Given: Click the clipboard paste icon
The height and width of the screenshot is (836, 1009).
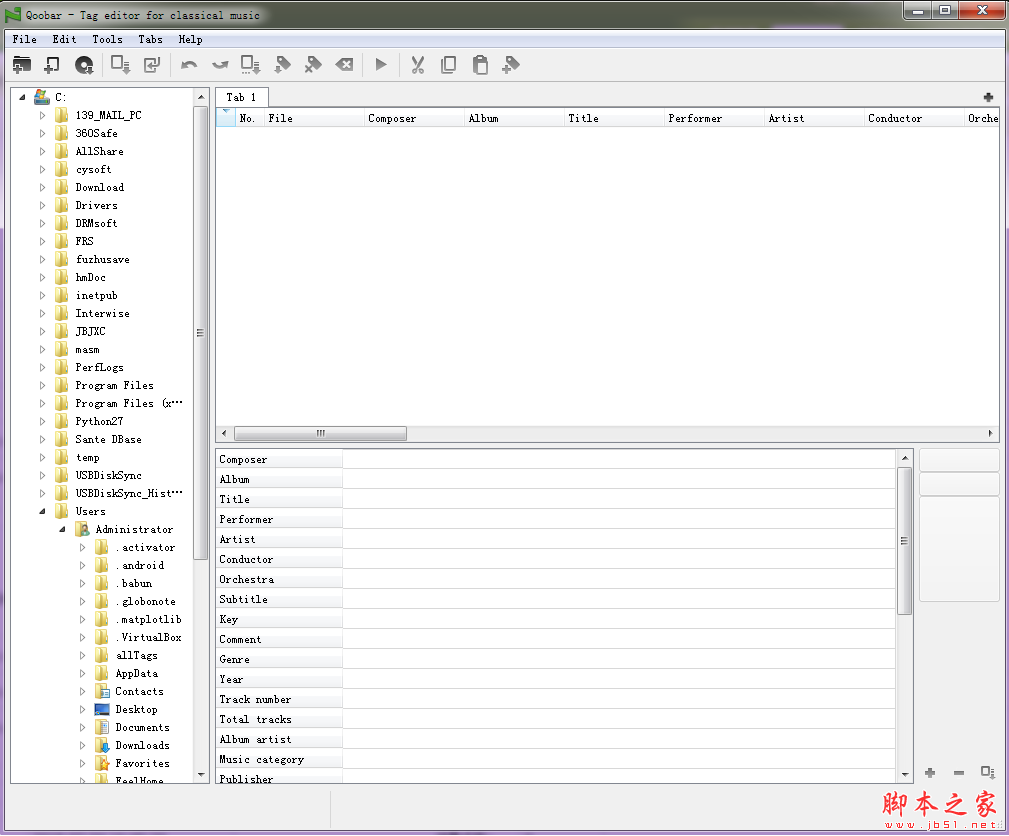Looking at the screenshot, I should pyautogui.click(x=480, y=65).
